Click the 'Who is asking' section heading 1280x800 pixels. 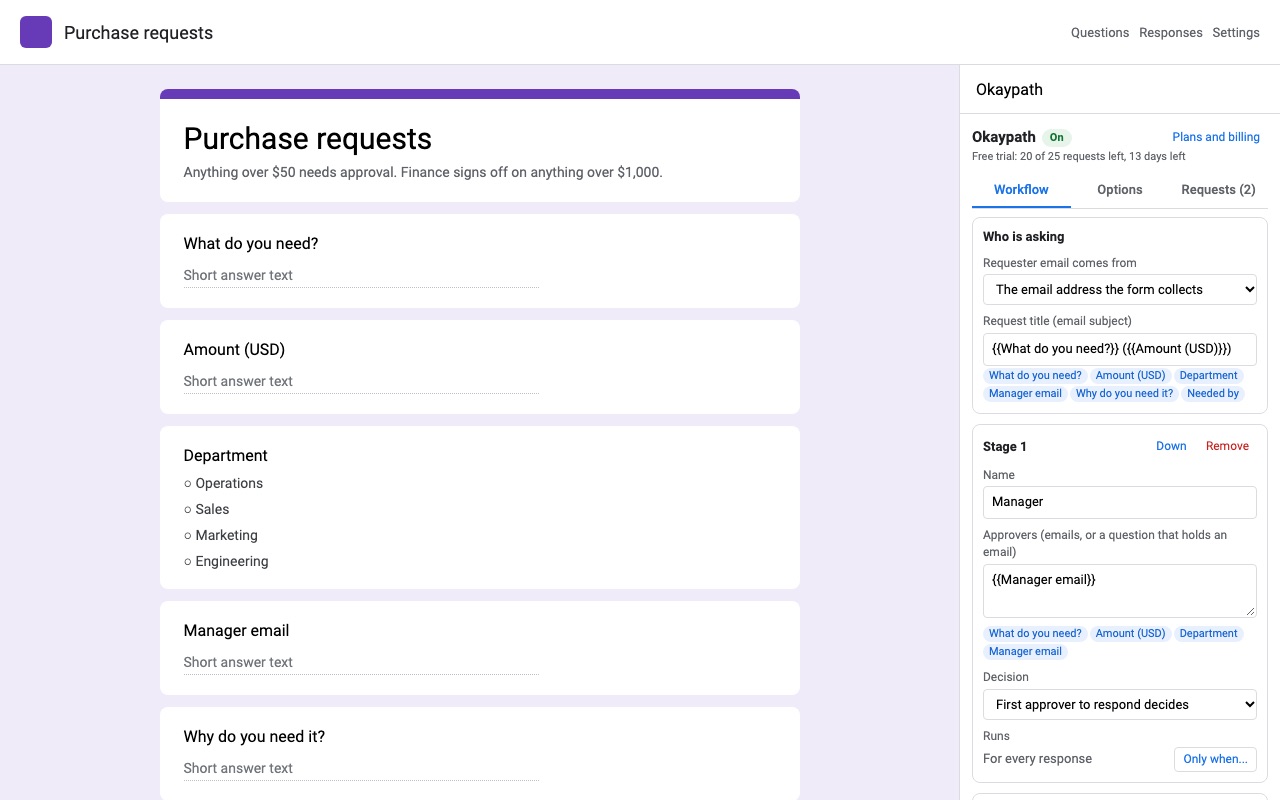[1023, 237]
